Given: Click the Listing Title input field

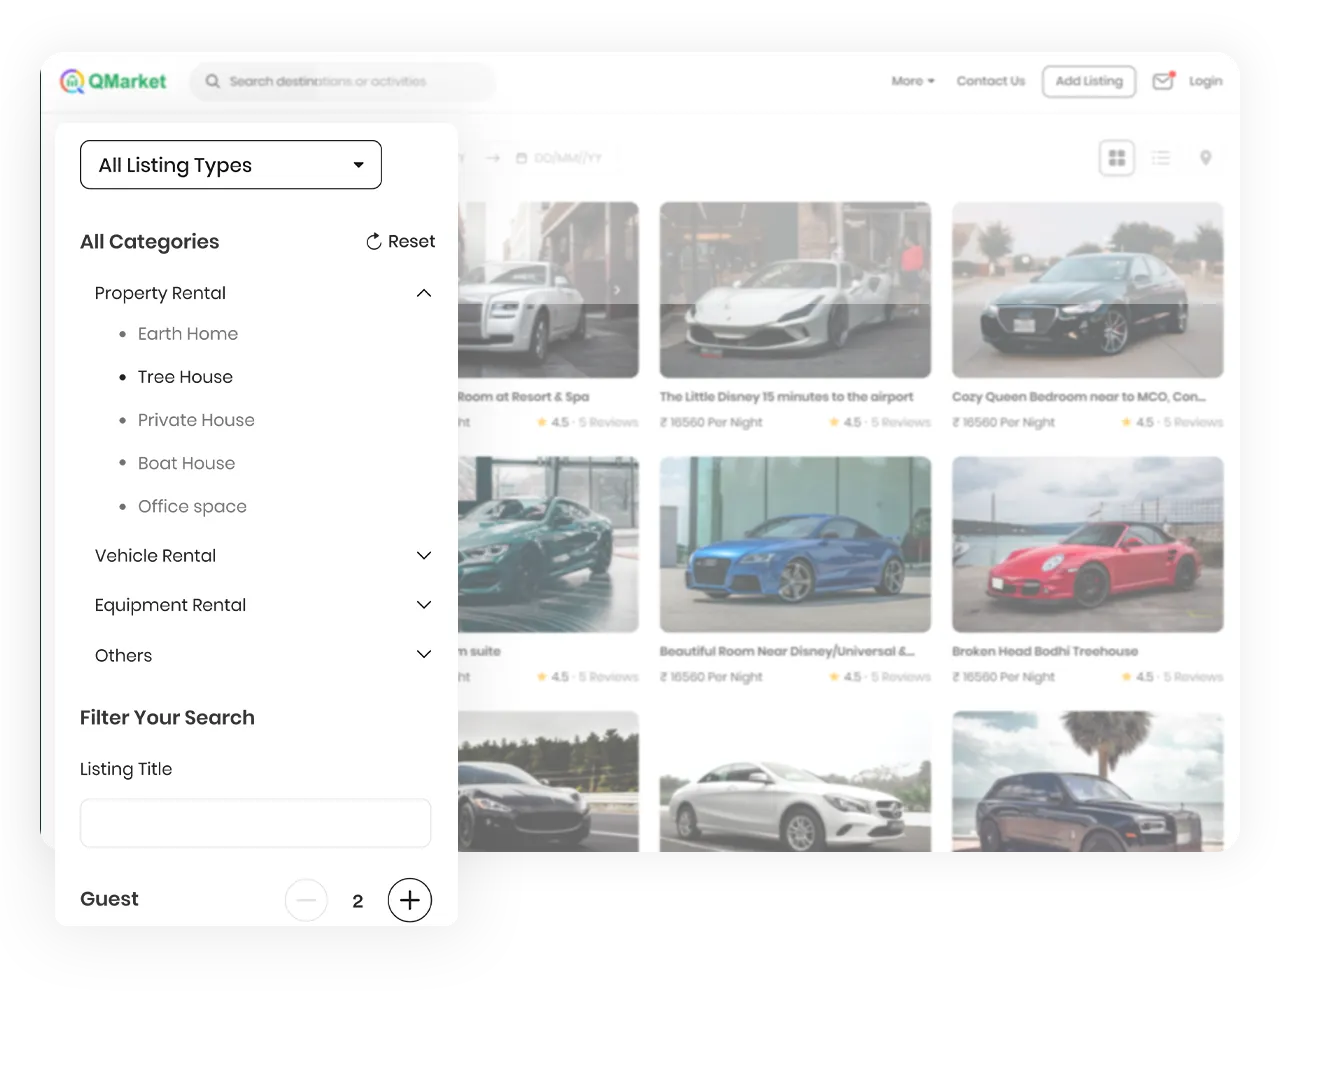Looking at the screenshot, I should (255, 823).
